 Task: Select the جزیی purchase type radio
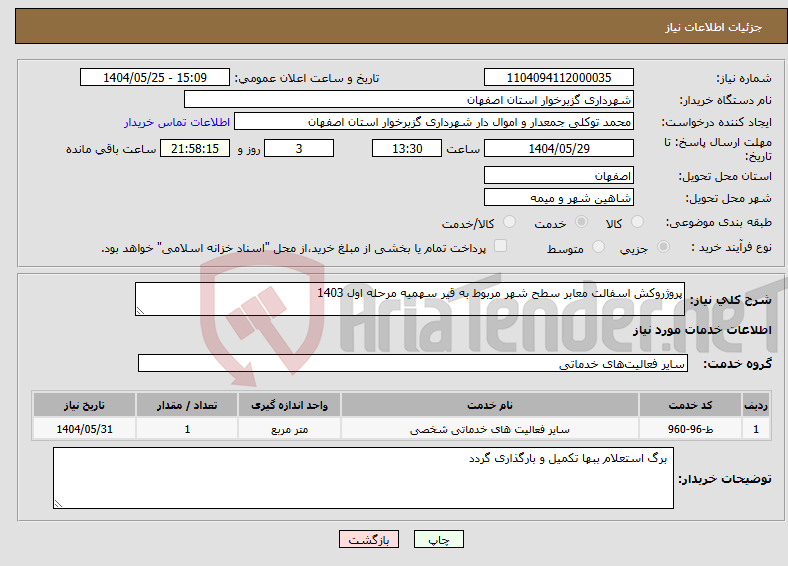[663, 247]
